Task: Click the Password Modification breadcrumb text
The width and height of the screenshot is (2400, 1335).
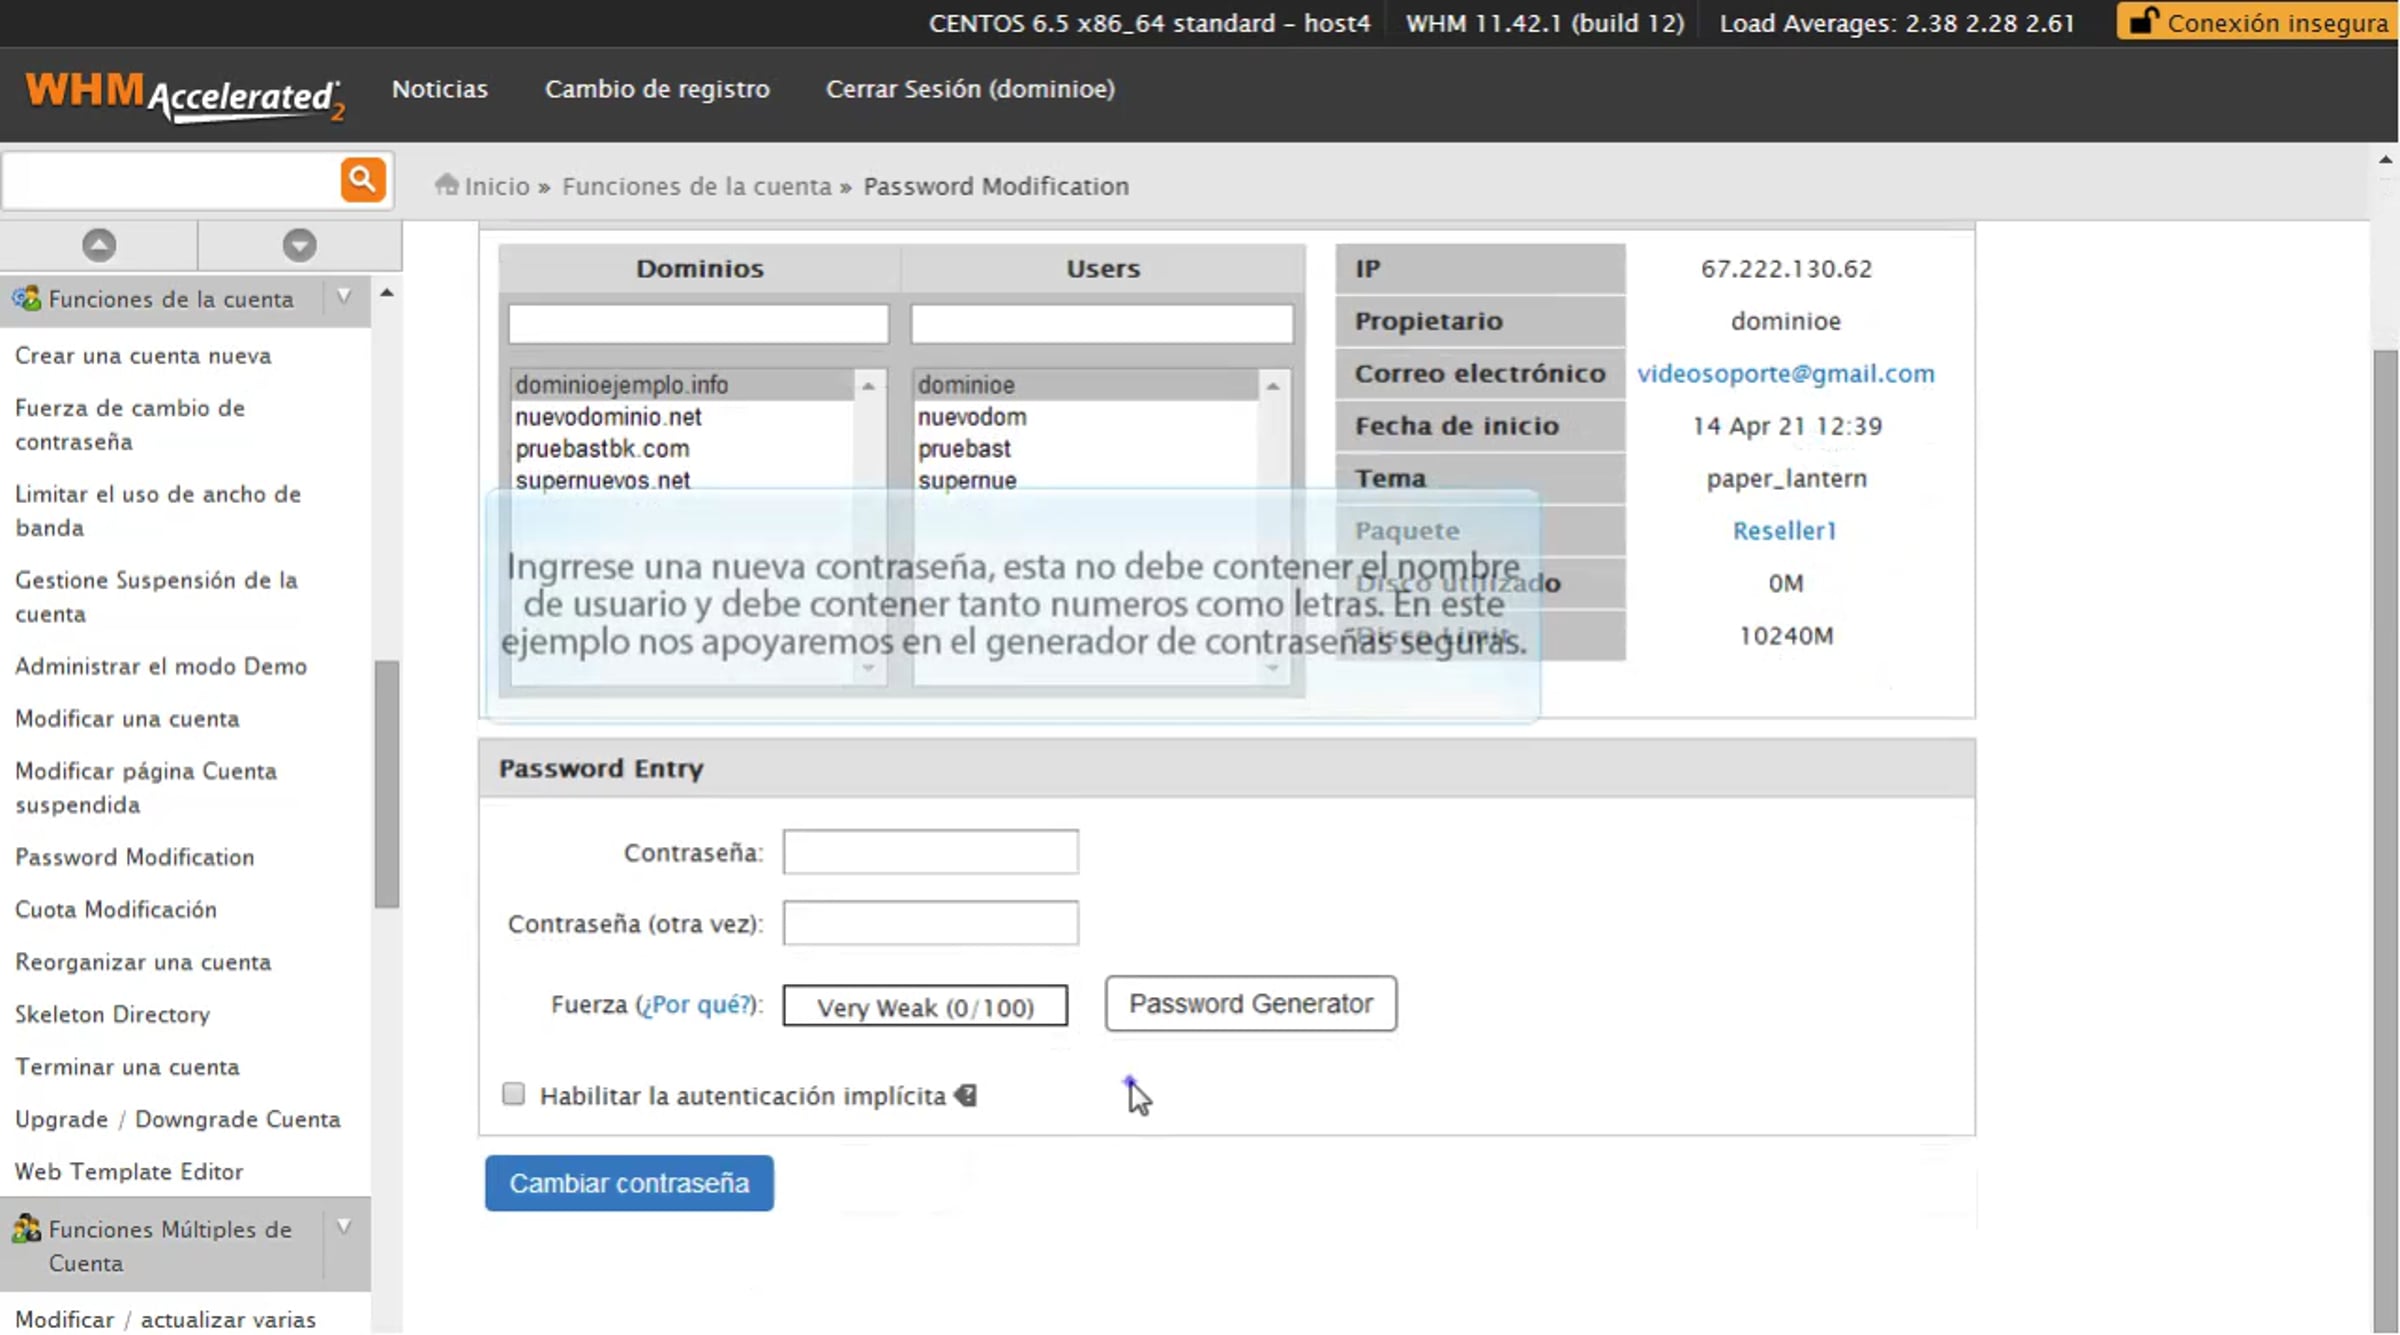Action: click(996, 186)
